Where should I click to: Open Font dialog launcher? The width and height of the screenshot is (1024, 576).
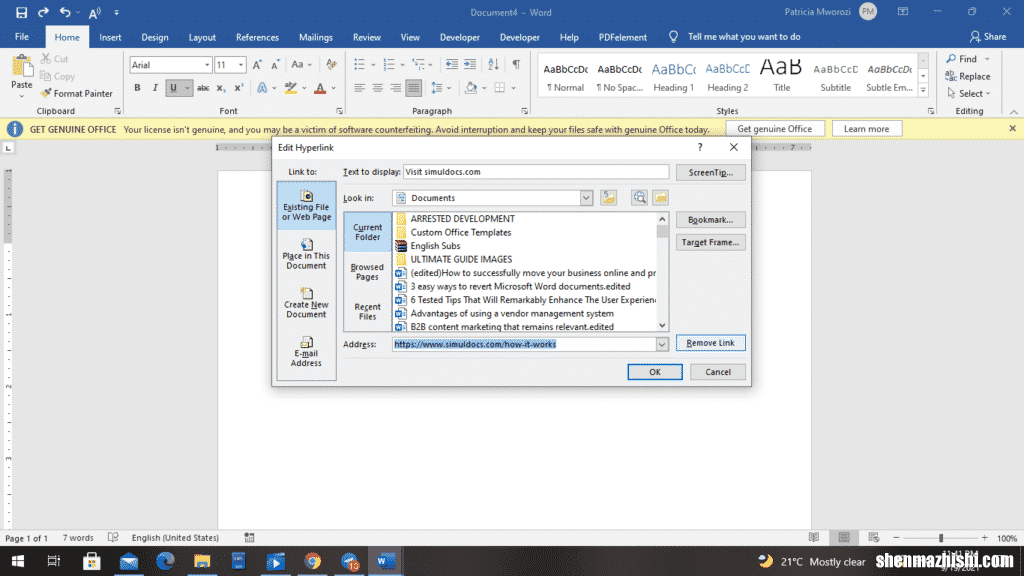click(x=339, y=111)
